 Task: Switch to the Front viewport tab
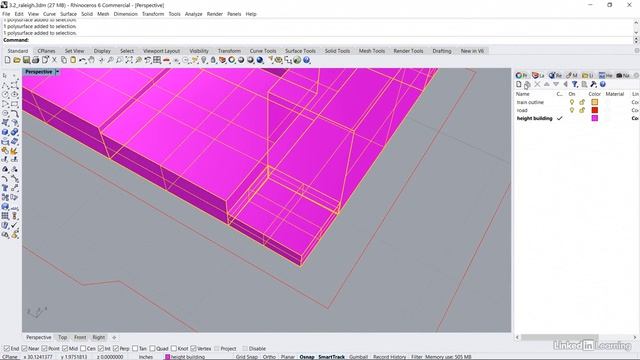[80, 337]
